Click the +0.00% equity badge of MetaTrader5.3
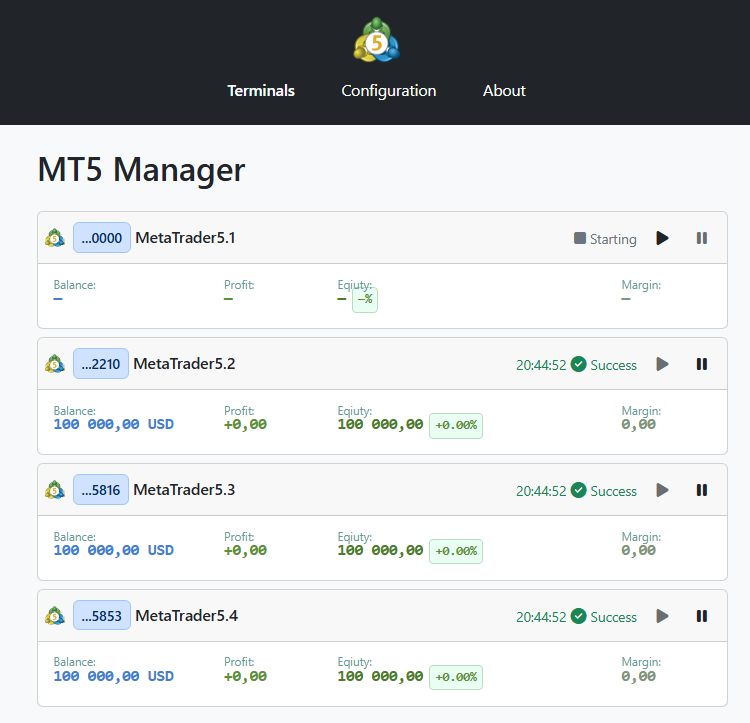750x723 pixels. click(456, 551)
